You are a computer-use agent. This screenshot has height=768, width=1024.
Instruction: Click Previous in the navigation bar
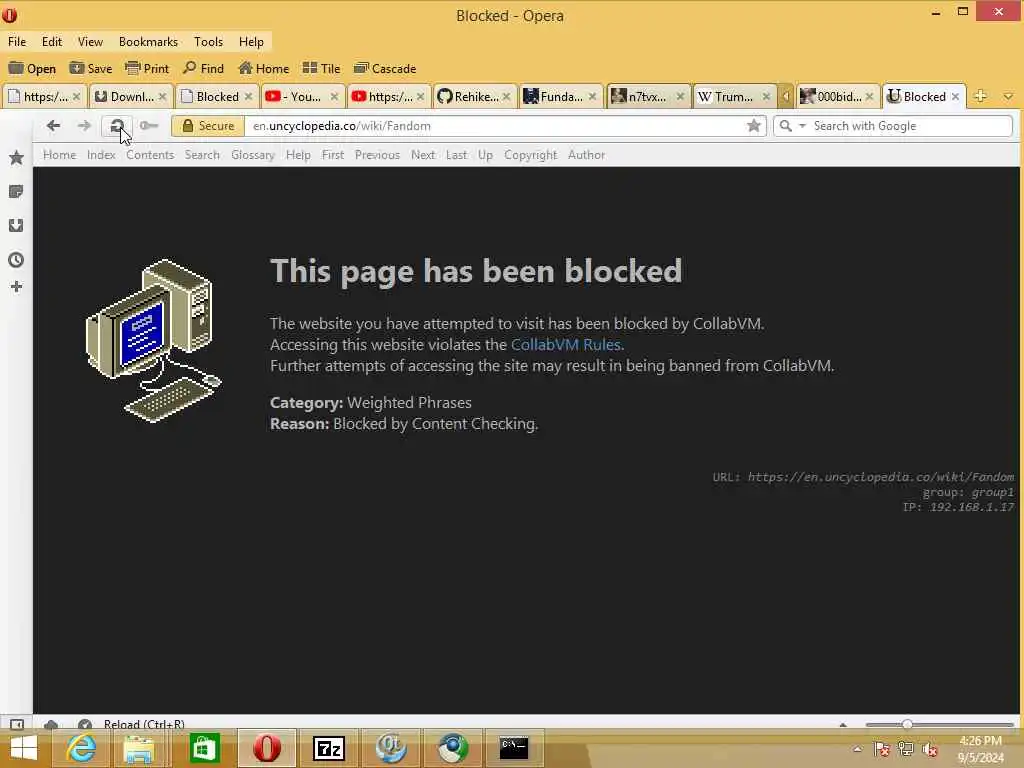coord(377,155)
